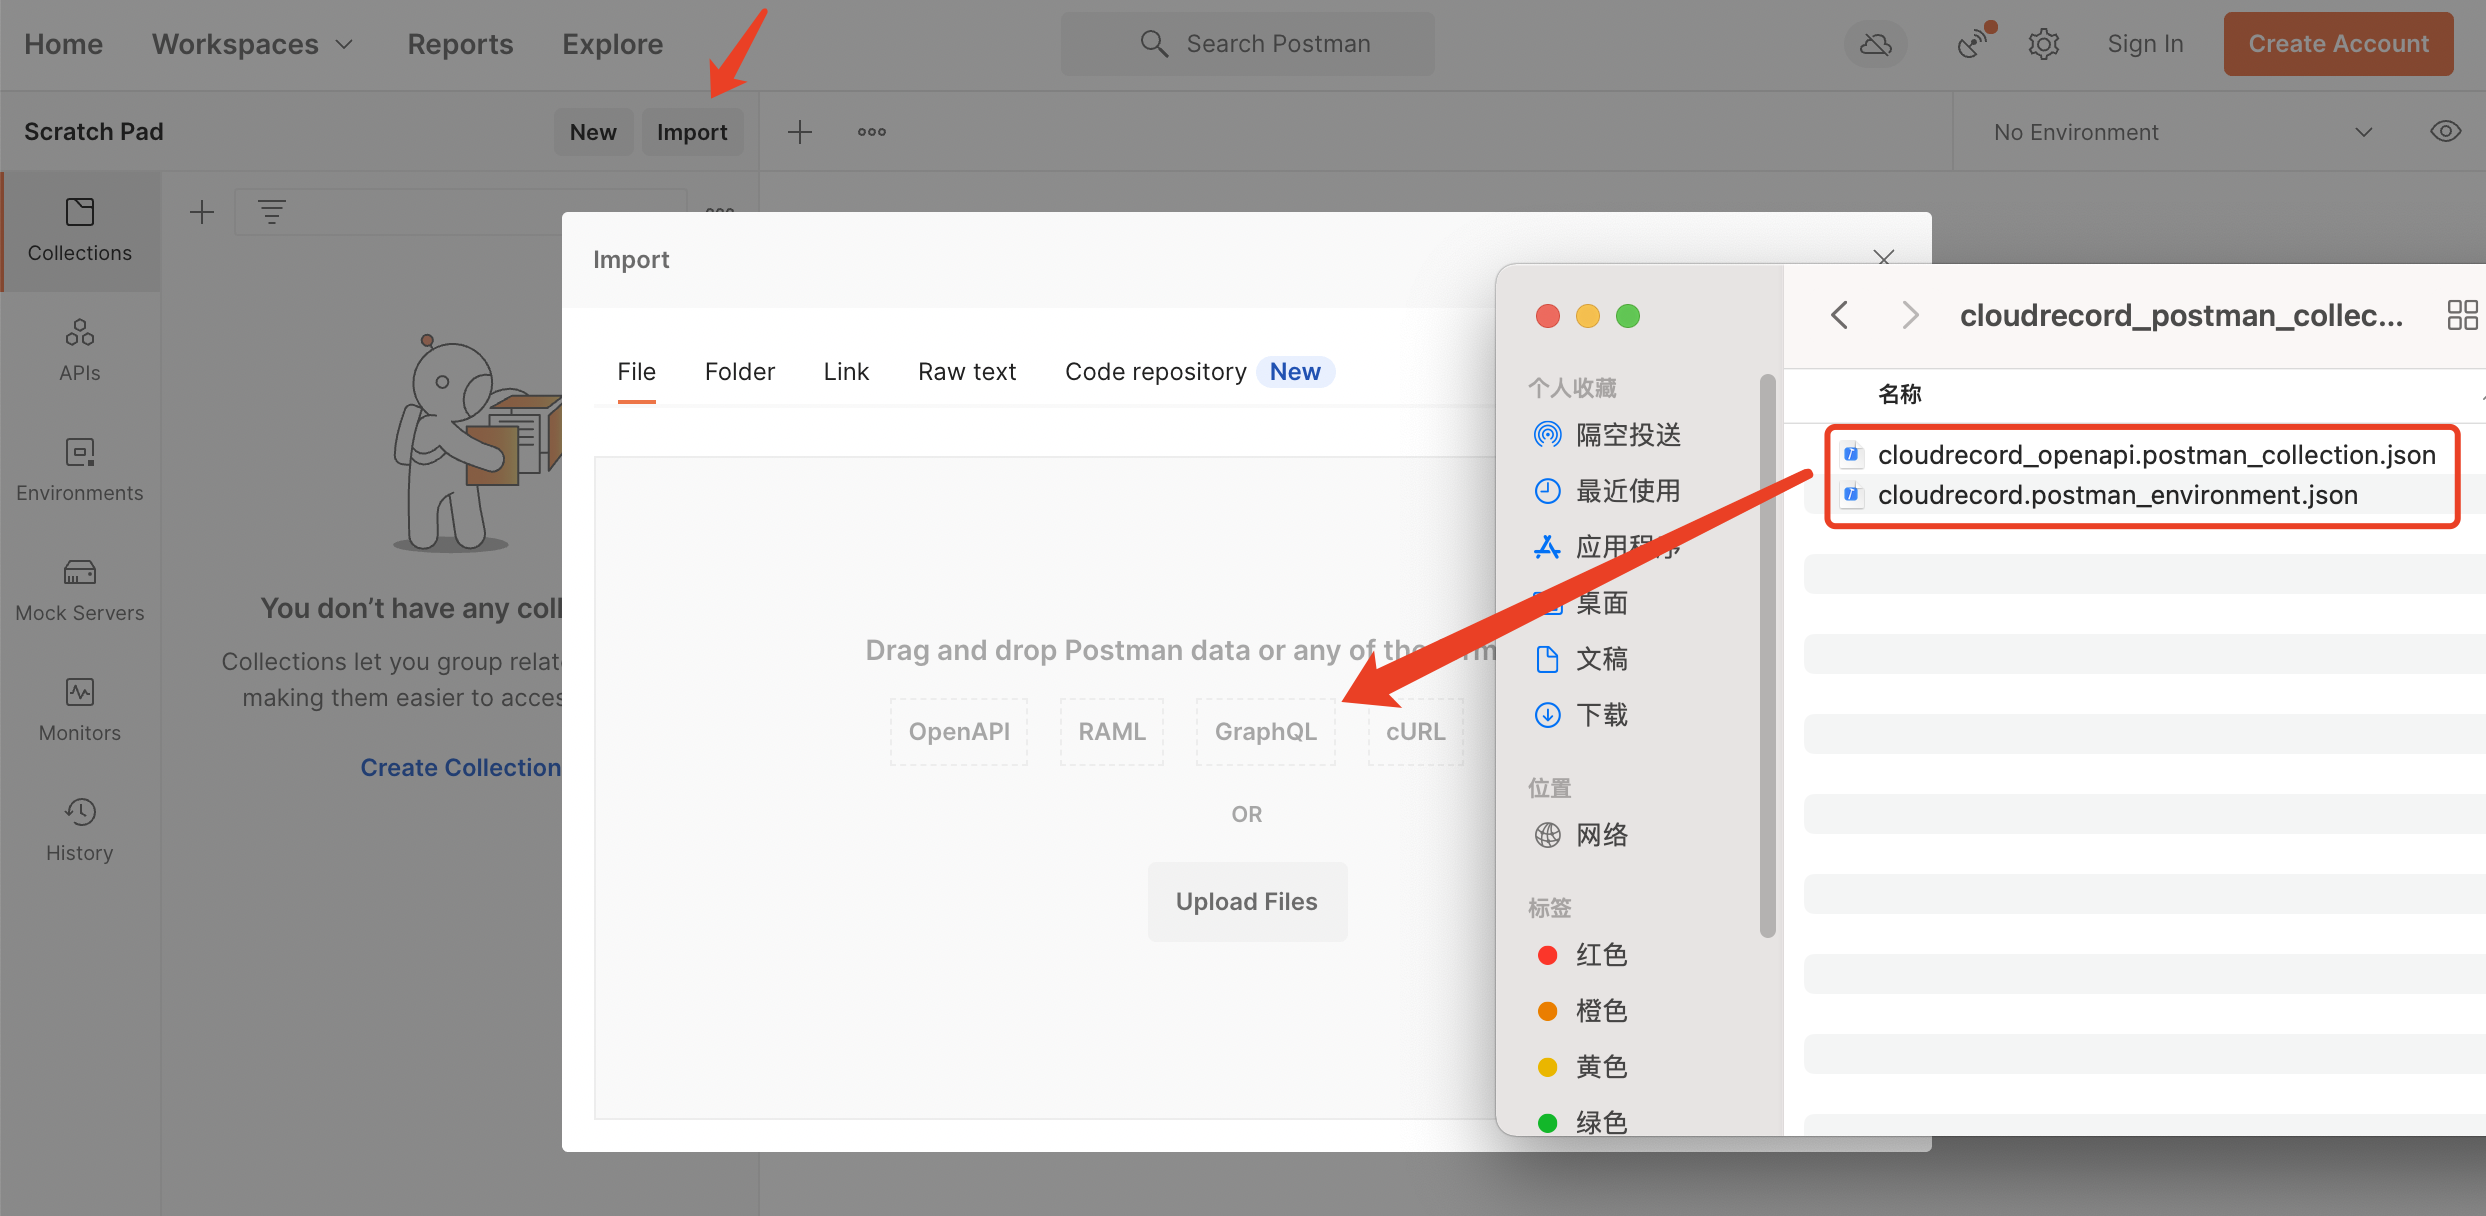Click the Upload Files button
Viewport: 2486px width, 1216px height.
[1247, 902]
